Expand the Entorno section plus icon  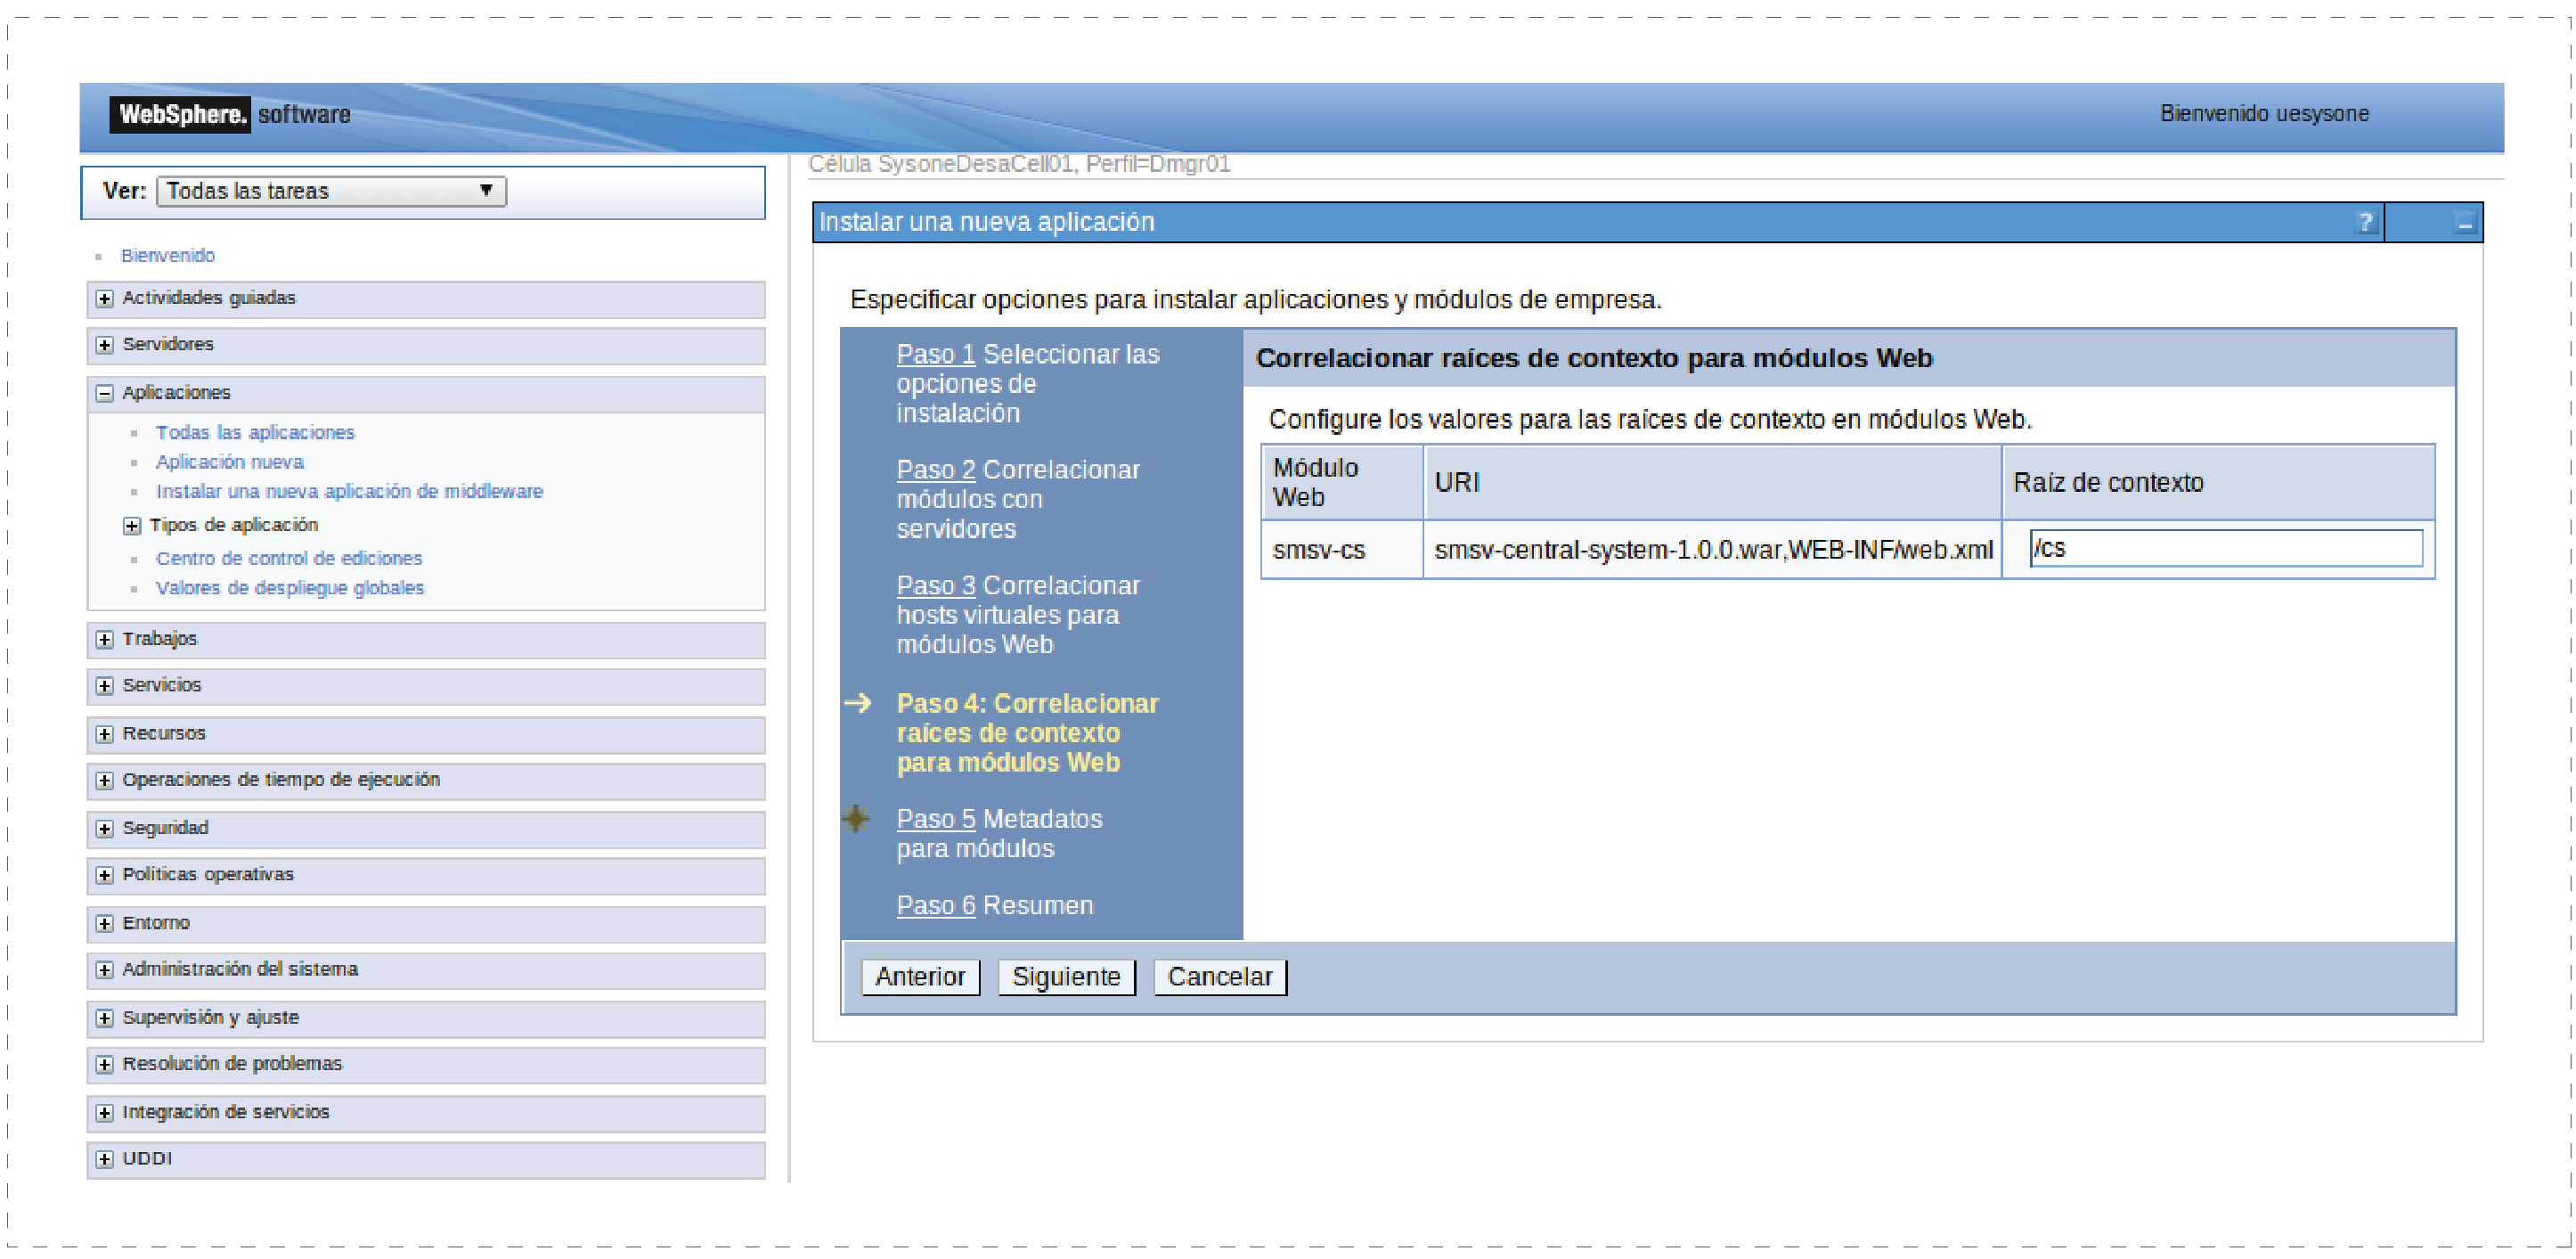[104, 923]
